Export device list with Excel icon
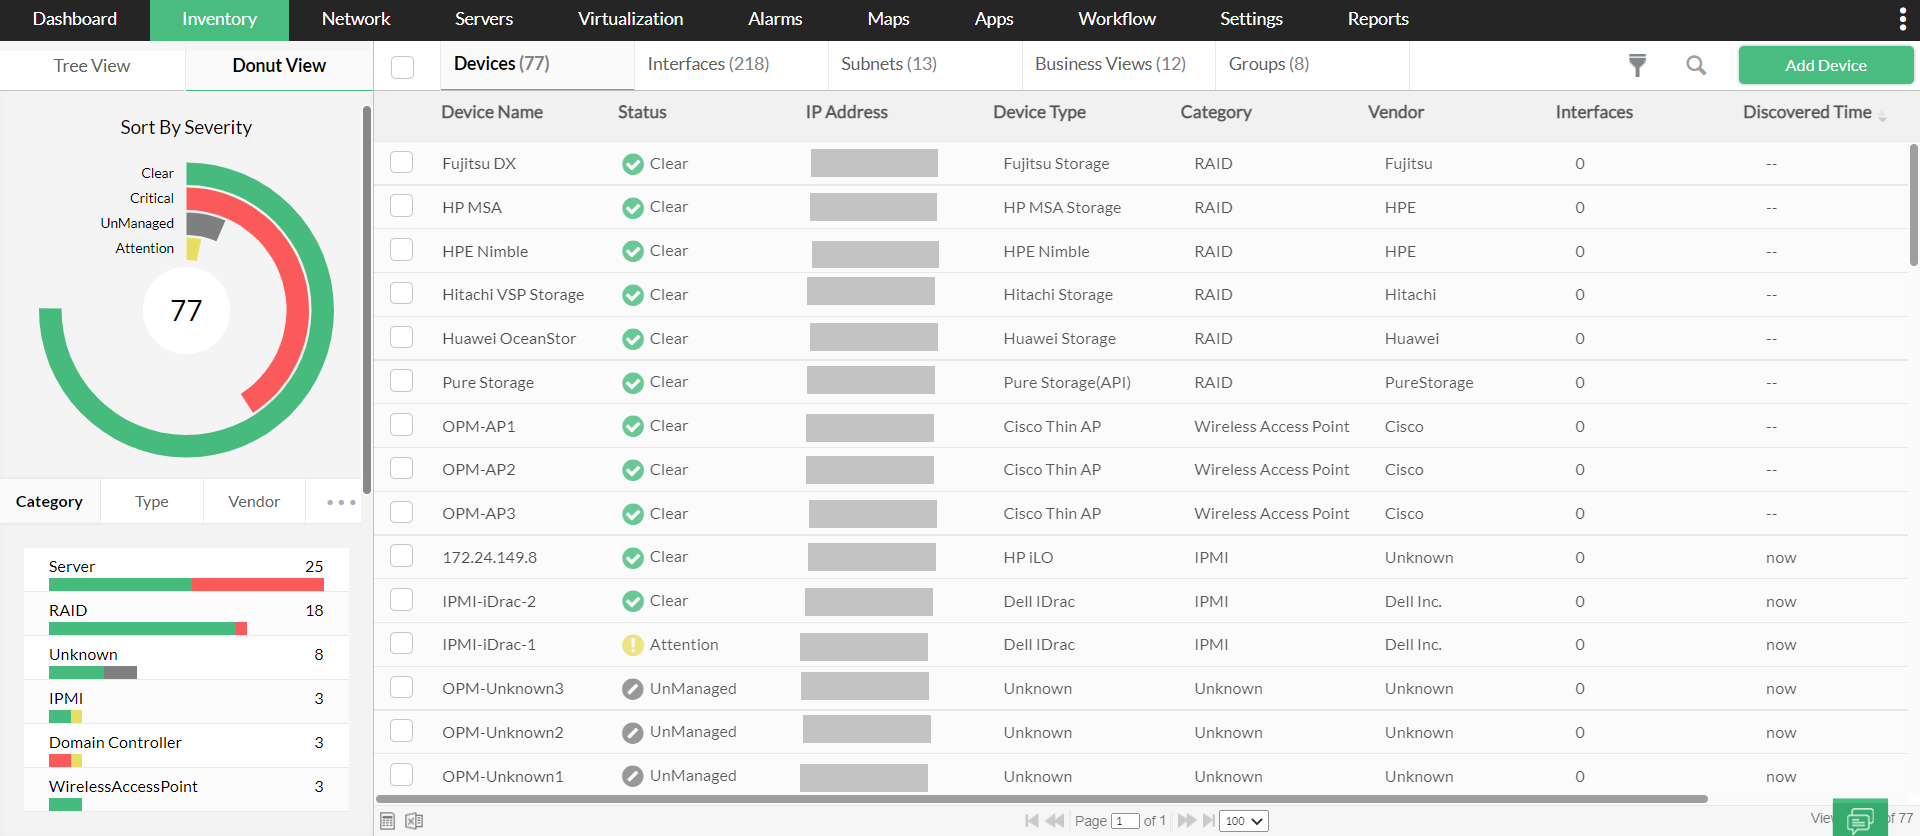Screen dimensions: 1920x836 414,821
